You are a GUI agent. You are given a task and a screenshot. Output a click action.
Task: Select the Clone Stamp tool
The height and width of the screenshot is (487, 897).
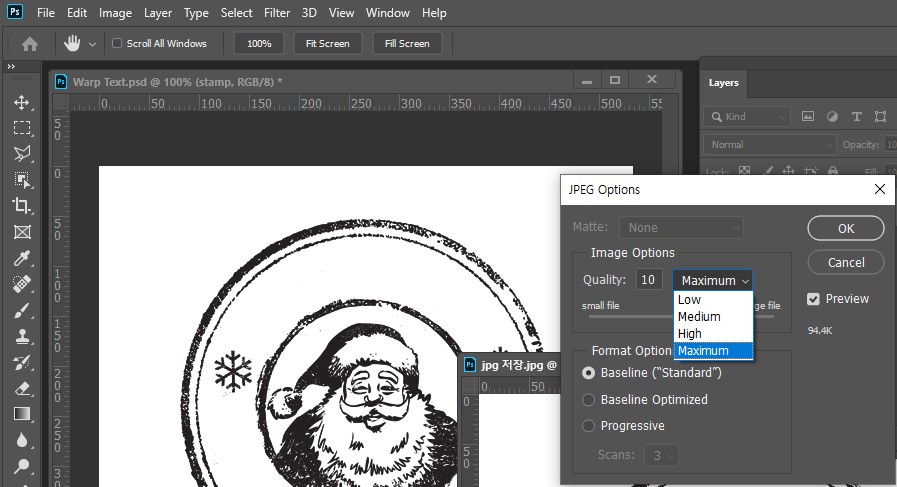click(x=22, y=336)
